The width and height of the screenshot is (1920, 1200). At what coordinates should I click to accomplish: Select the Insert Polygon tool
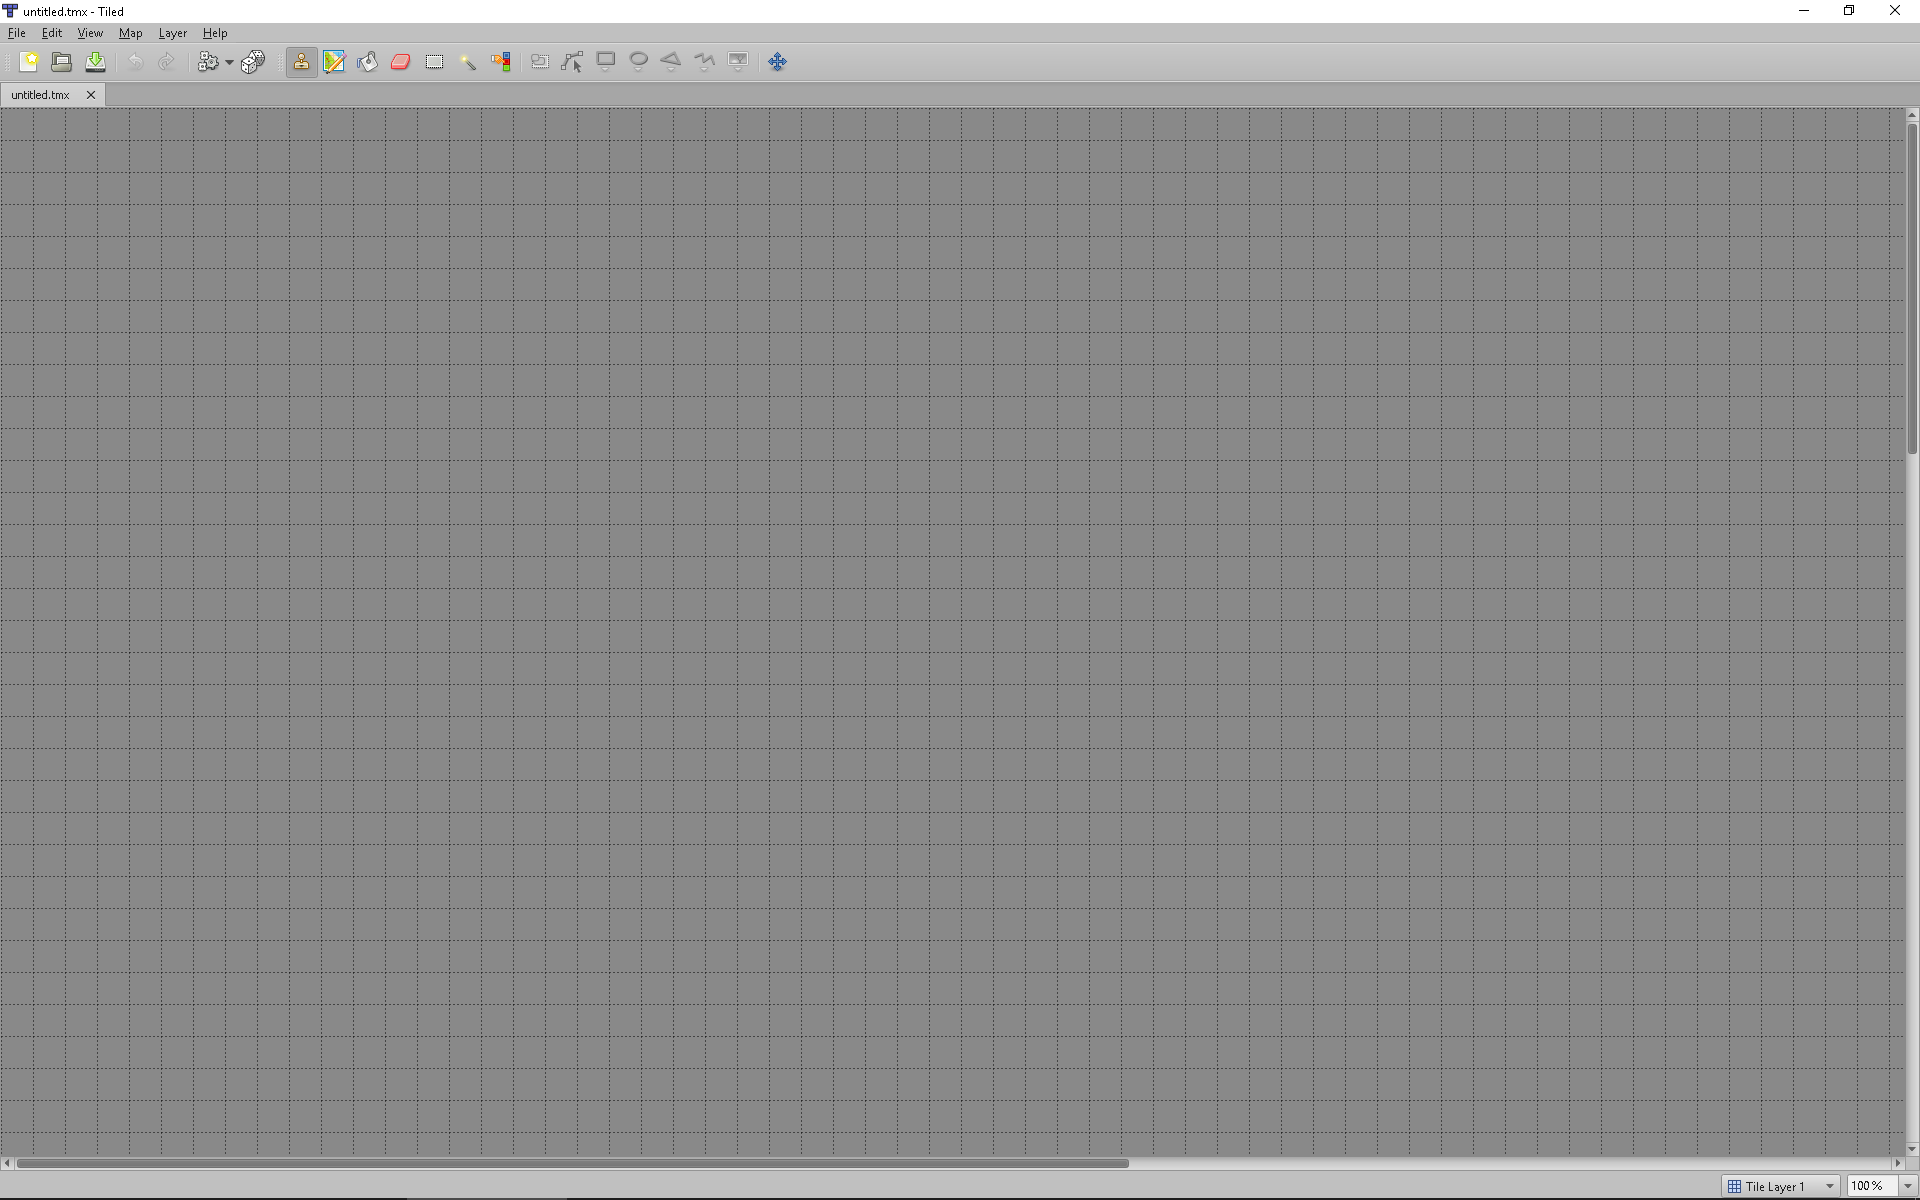(672, 62)
